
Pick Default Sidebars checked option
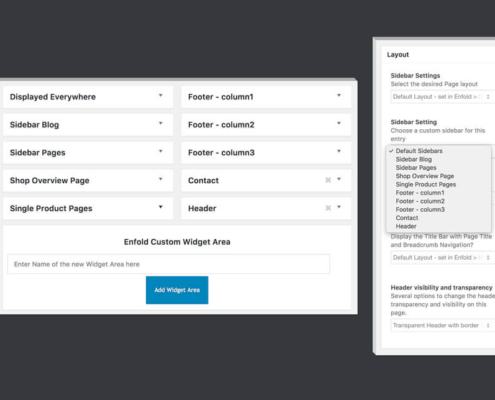419,151
